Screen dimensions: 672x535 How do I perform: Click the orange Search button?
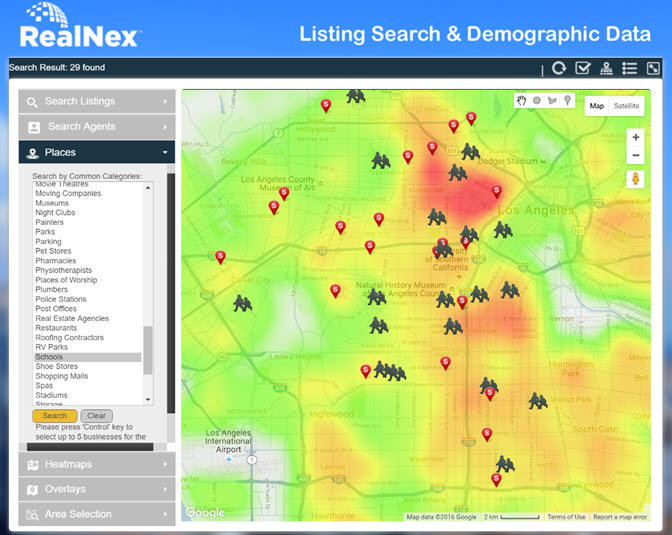coord(55,416)
